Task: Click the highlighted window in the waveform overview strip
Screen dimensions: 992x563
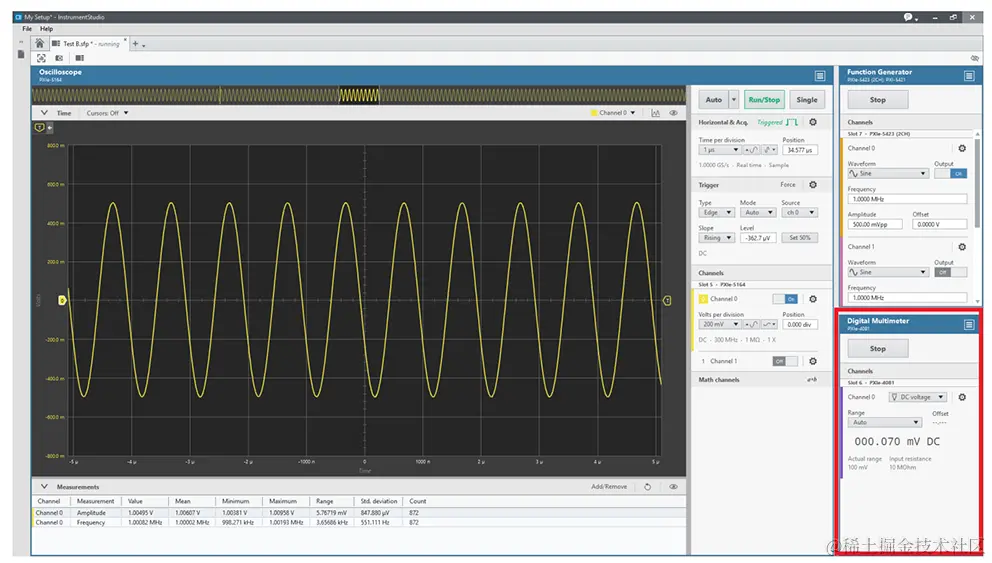Action: coord(359,96)
